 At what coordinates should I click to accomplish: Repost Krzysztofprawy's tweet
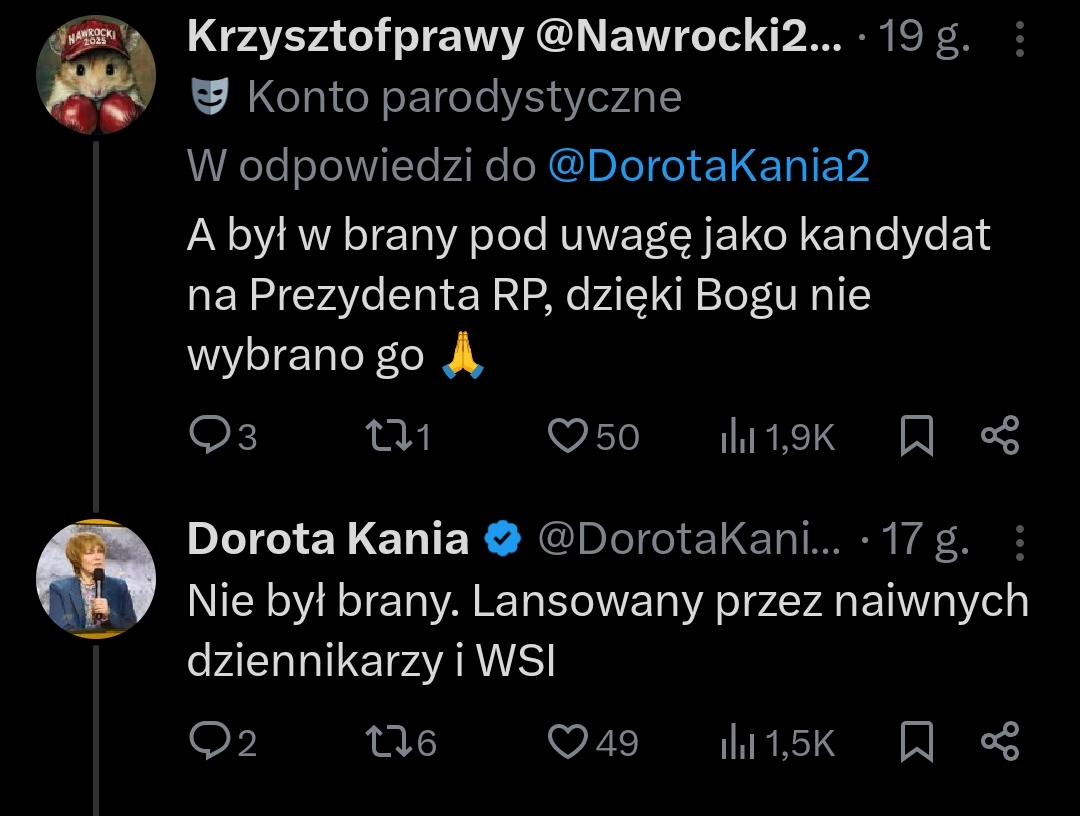pyautogui.click(x=385, y=437)
